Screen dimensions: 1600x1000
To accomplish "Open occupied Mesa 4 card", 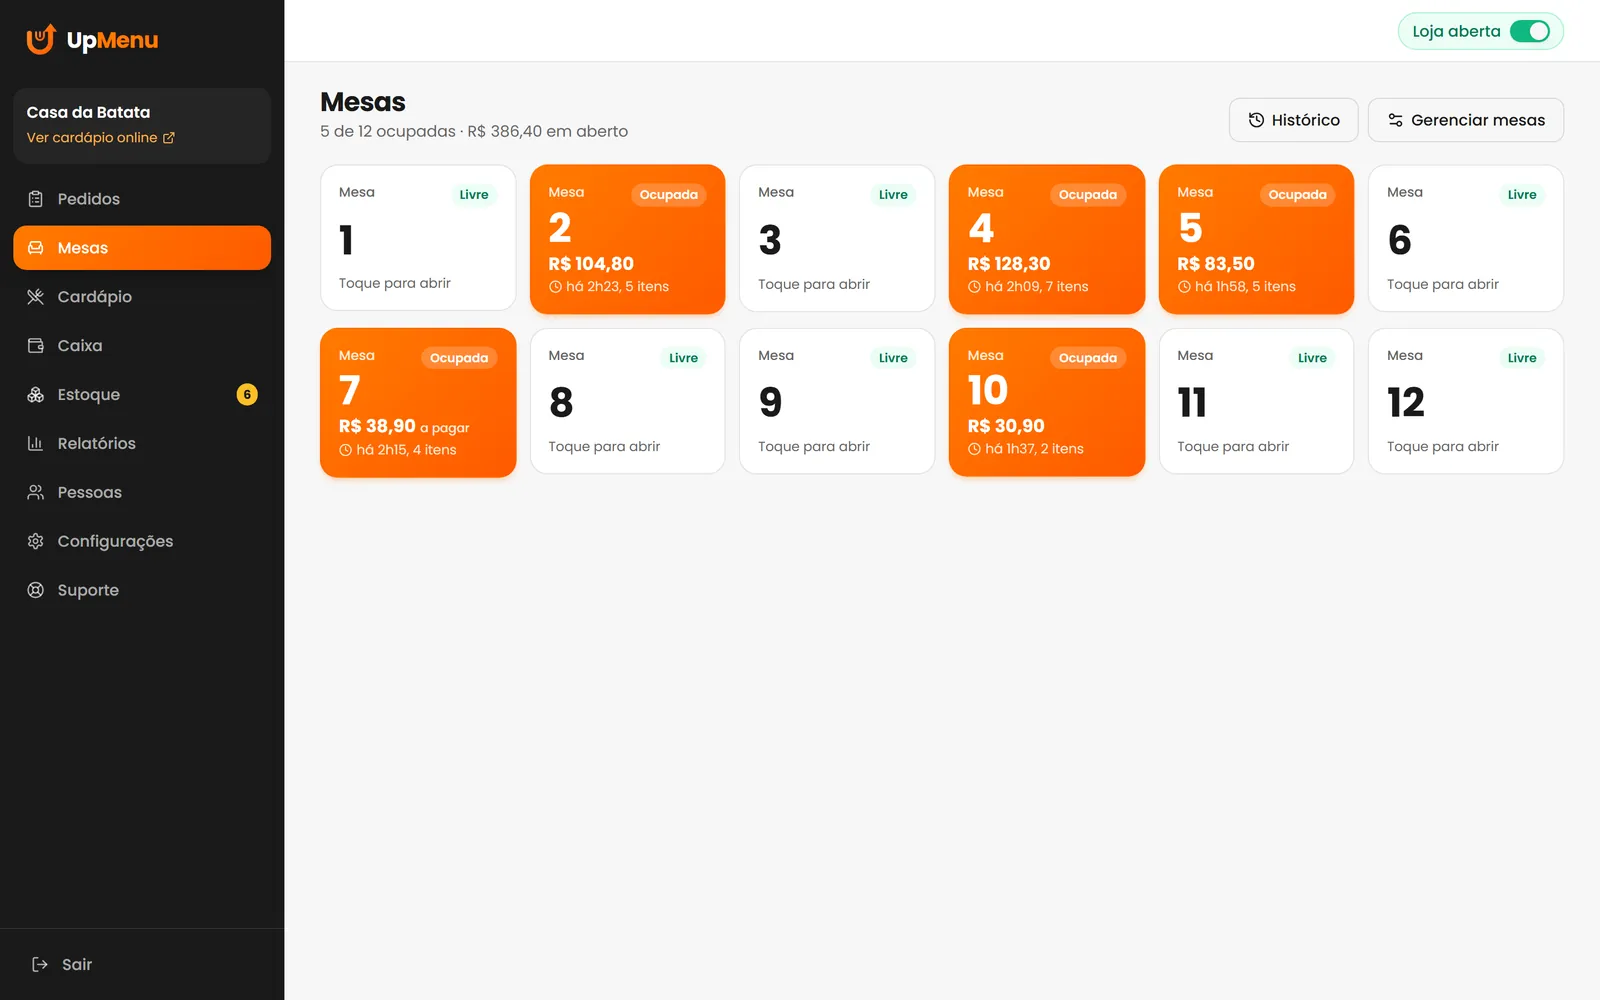I will point(1046,239).
